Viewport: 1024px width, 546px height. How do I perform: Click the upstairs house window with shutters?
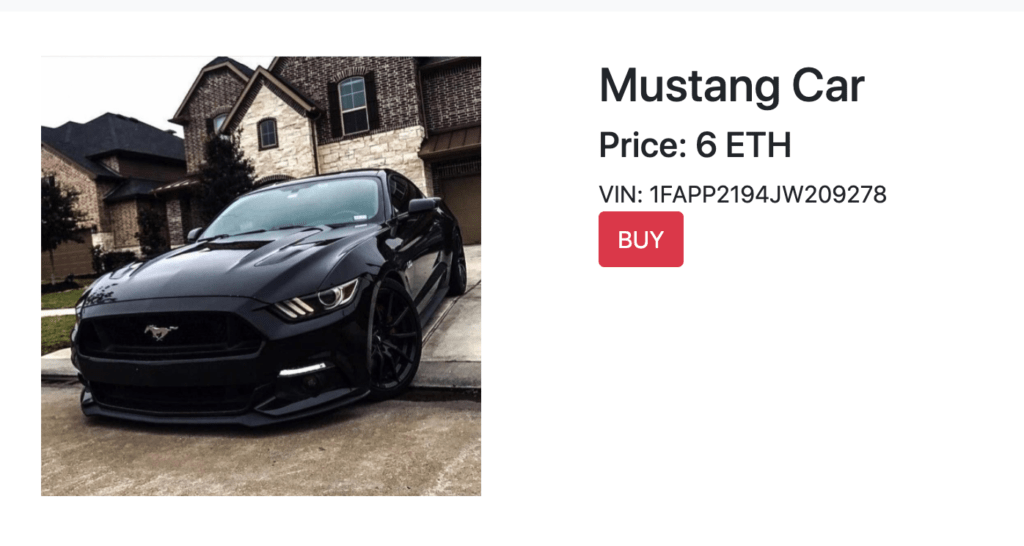tap(353, 105)
